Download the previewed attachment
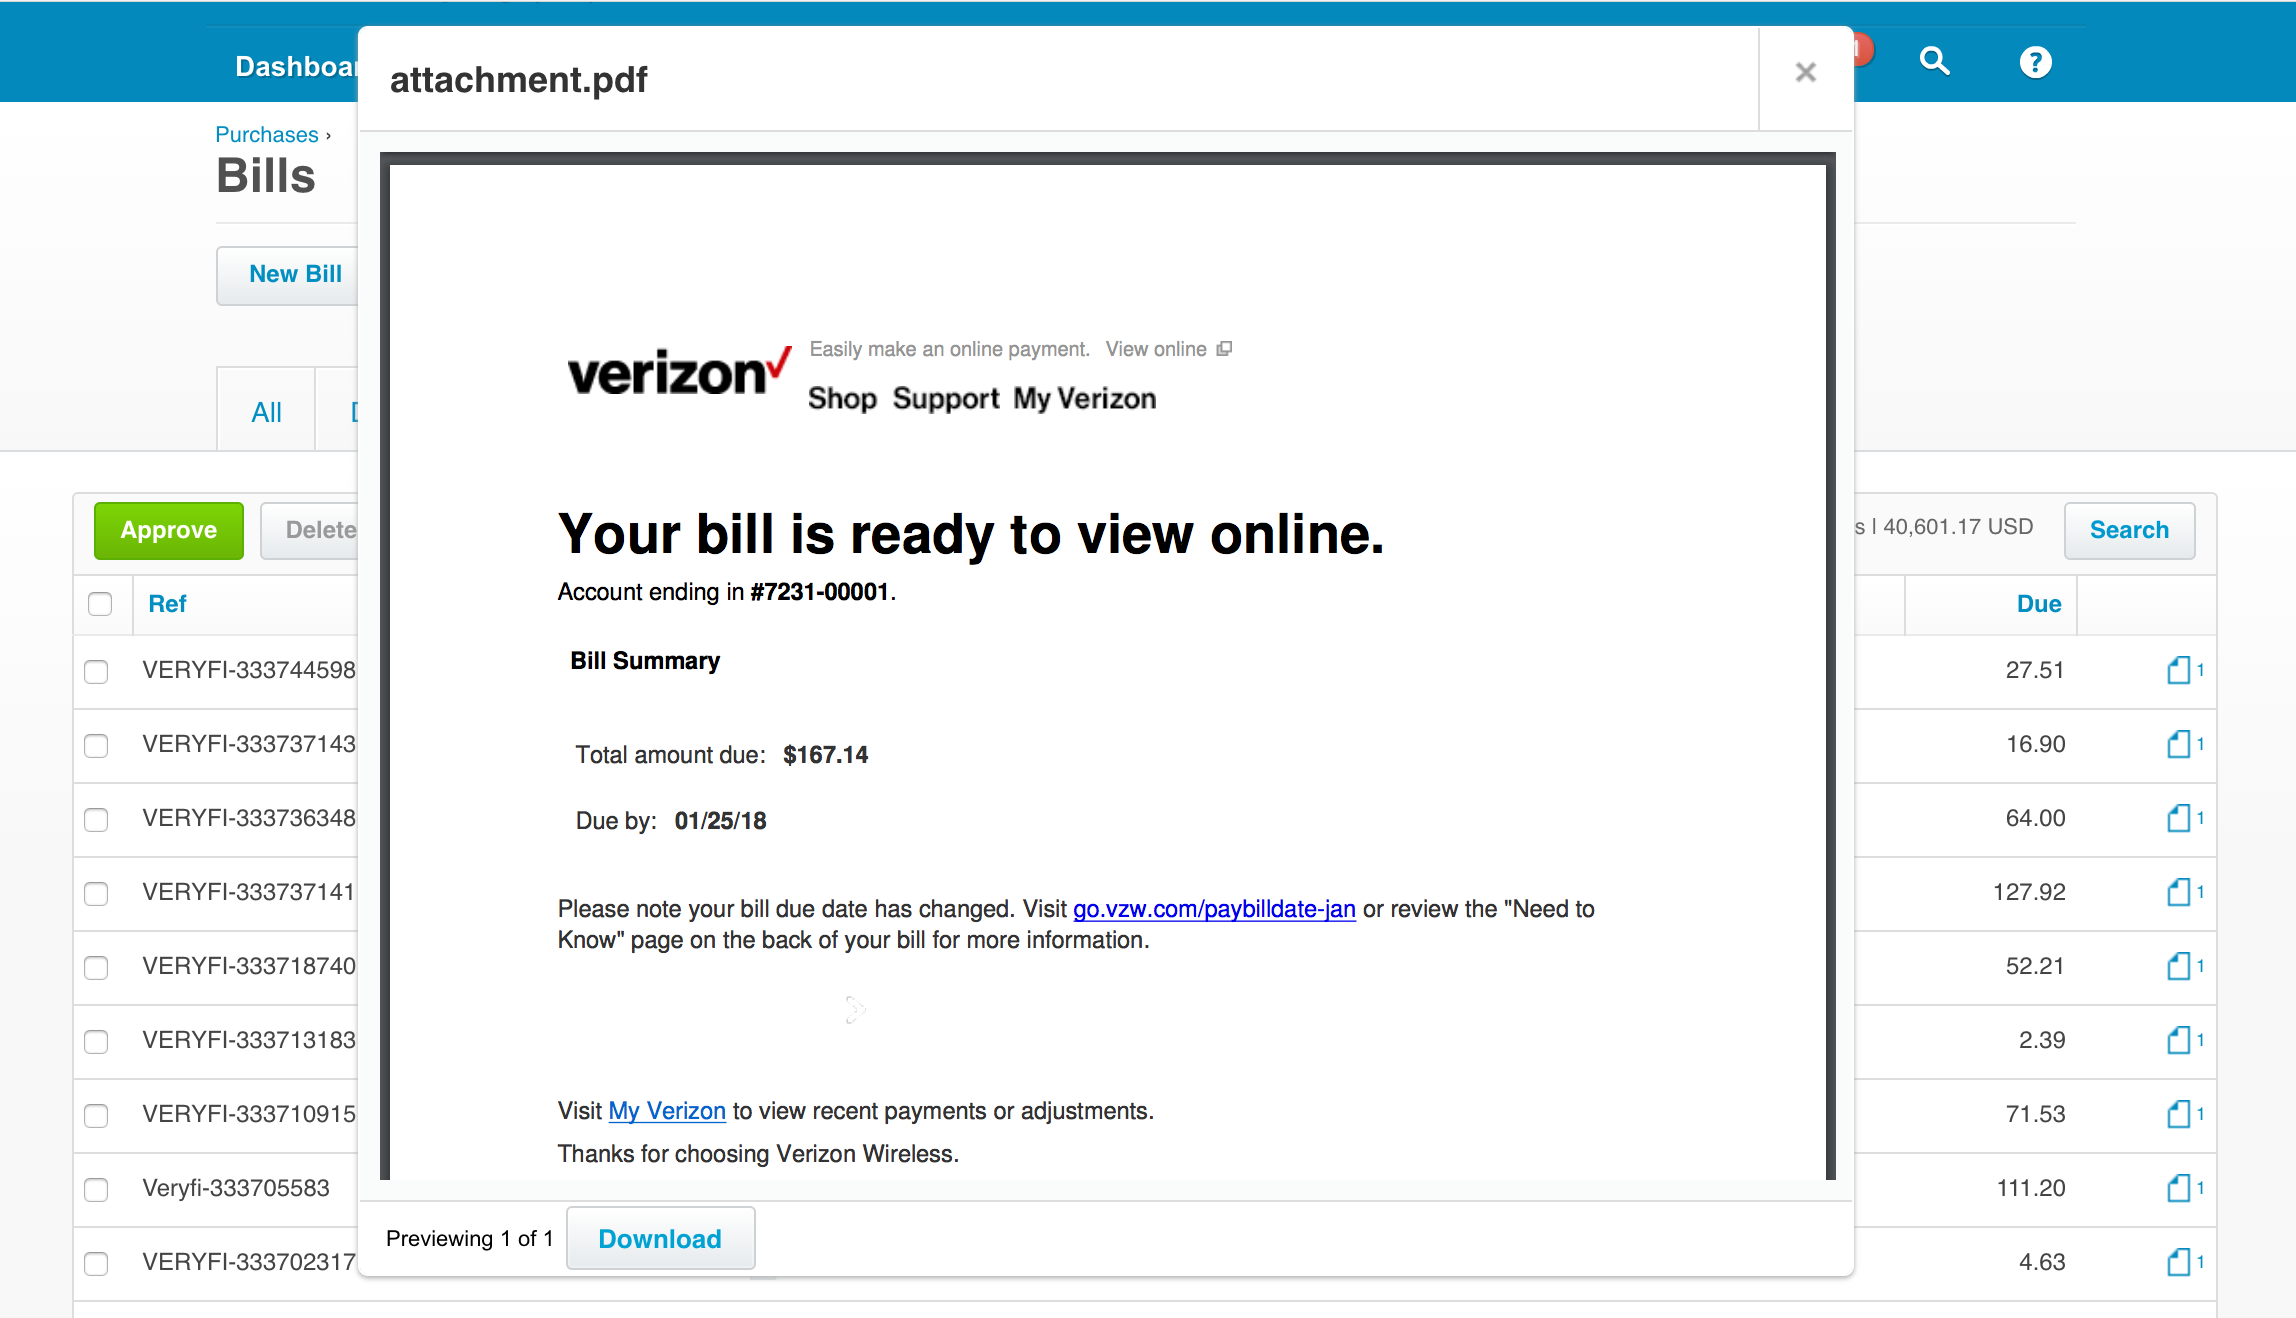The image size is (2296, 1318). (660, 1238)
